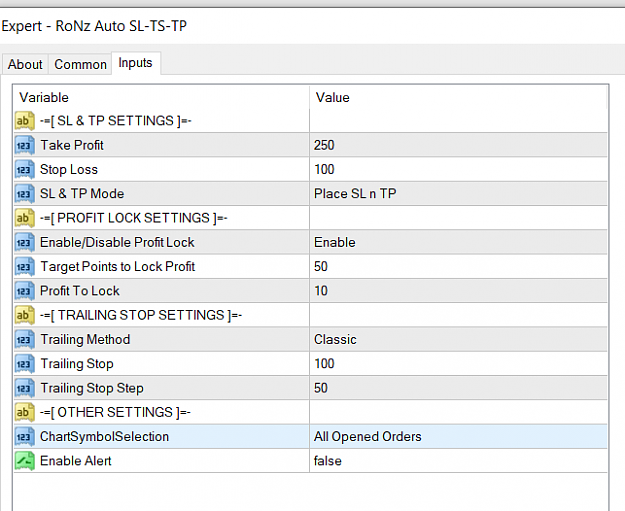This screenshot has height=511, width=625.
Task: Click the green boolean icon beside Enable Alert
Action: click(x=24, y=461)
